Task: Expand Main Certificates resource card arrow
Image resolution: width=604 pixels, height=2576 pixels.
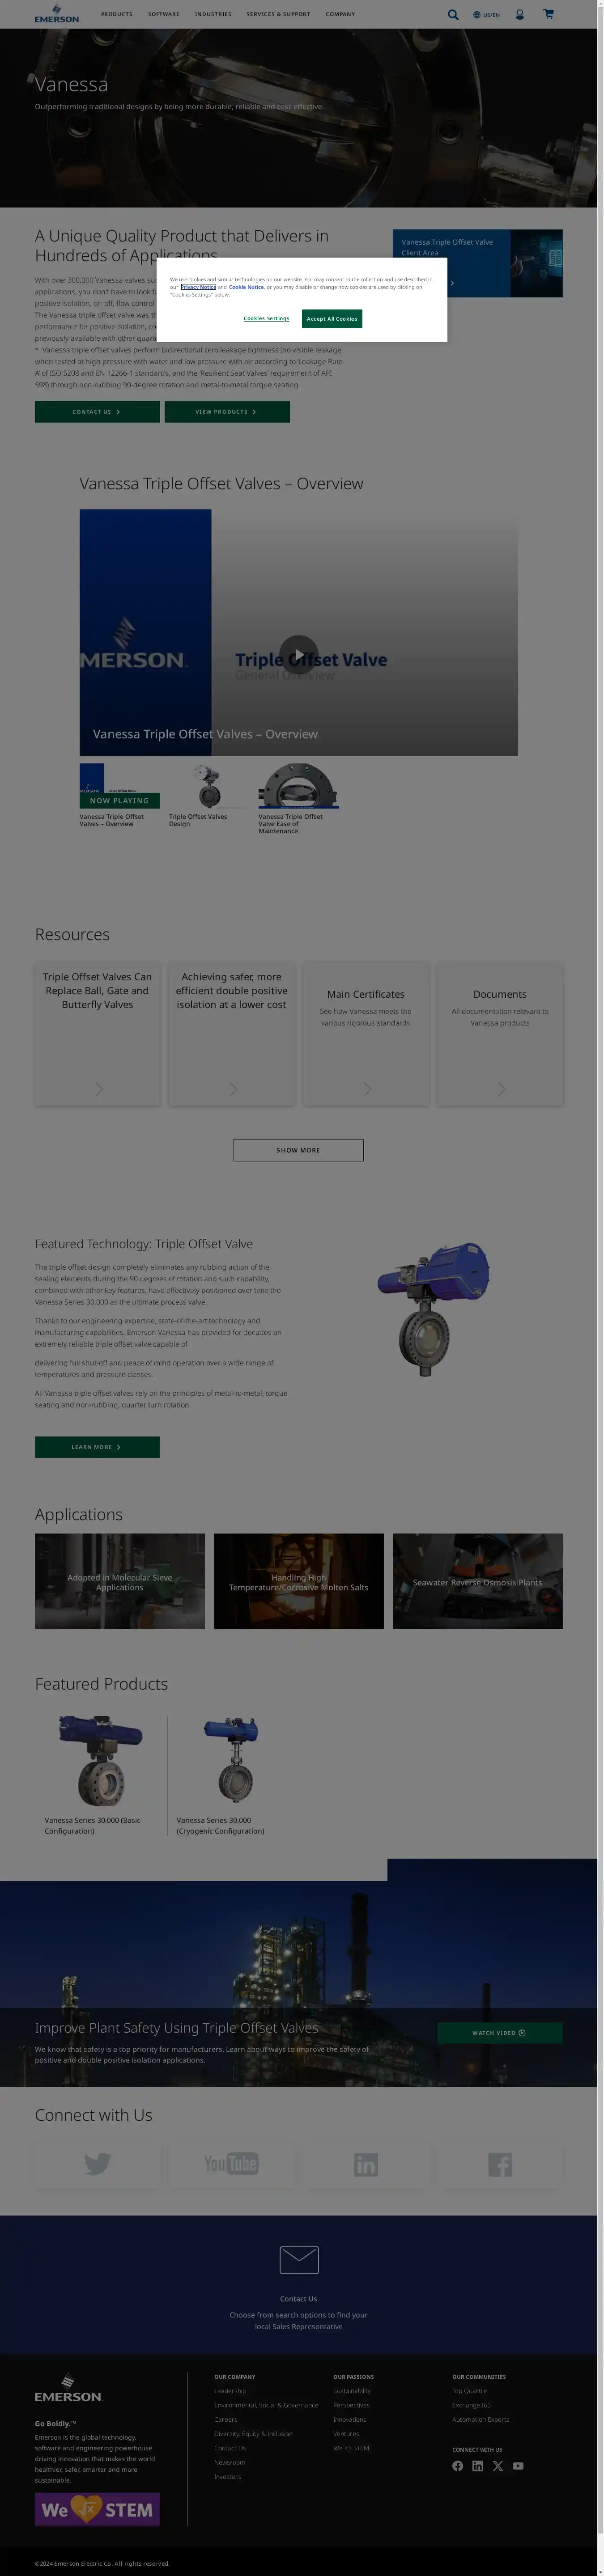Action: click(x=367, y=1088)
